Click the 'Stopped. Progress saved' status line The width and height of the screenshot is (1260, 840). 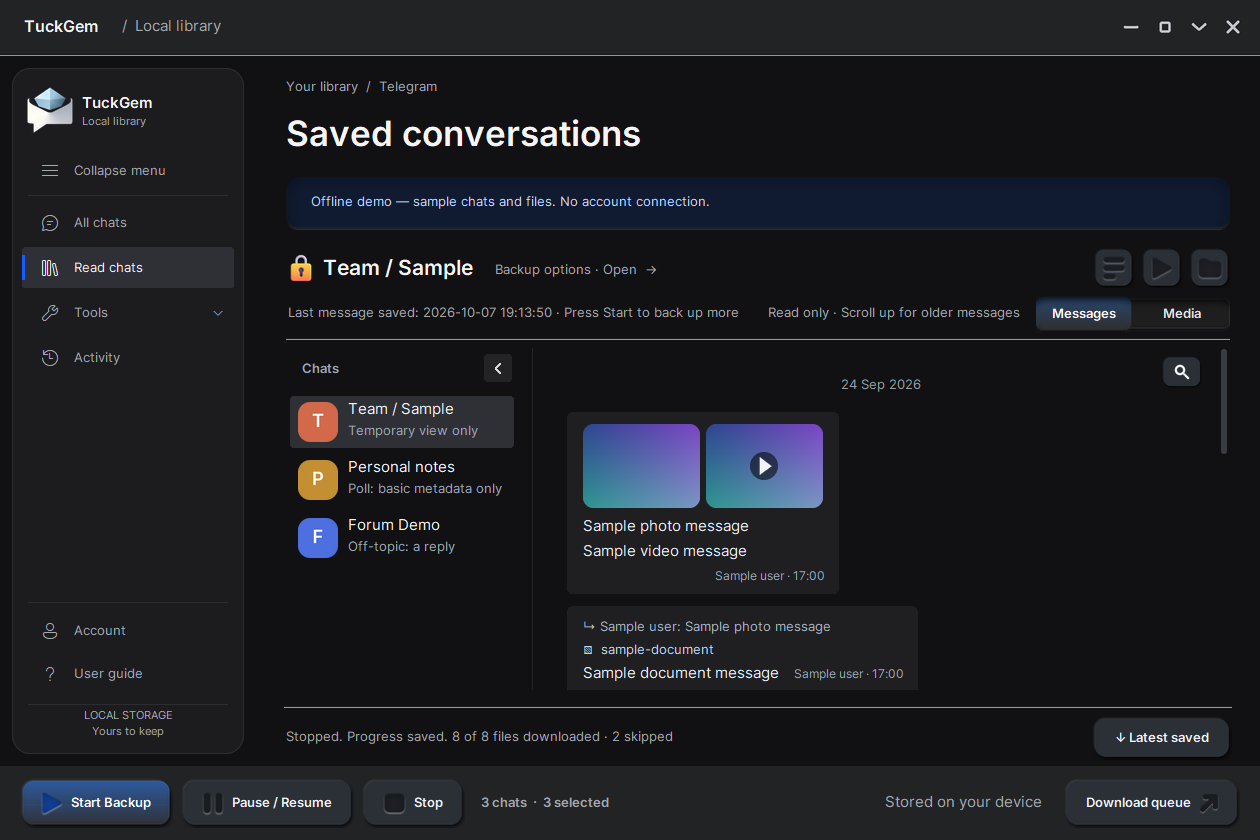click(479, 737)
